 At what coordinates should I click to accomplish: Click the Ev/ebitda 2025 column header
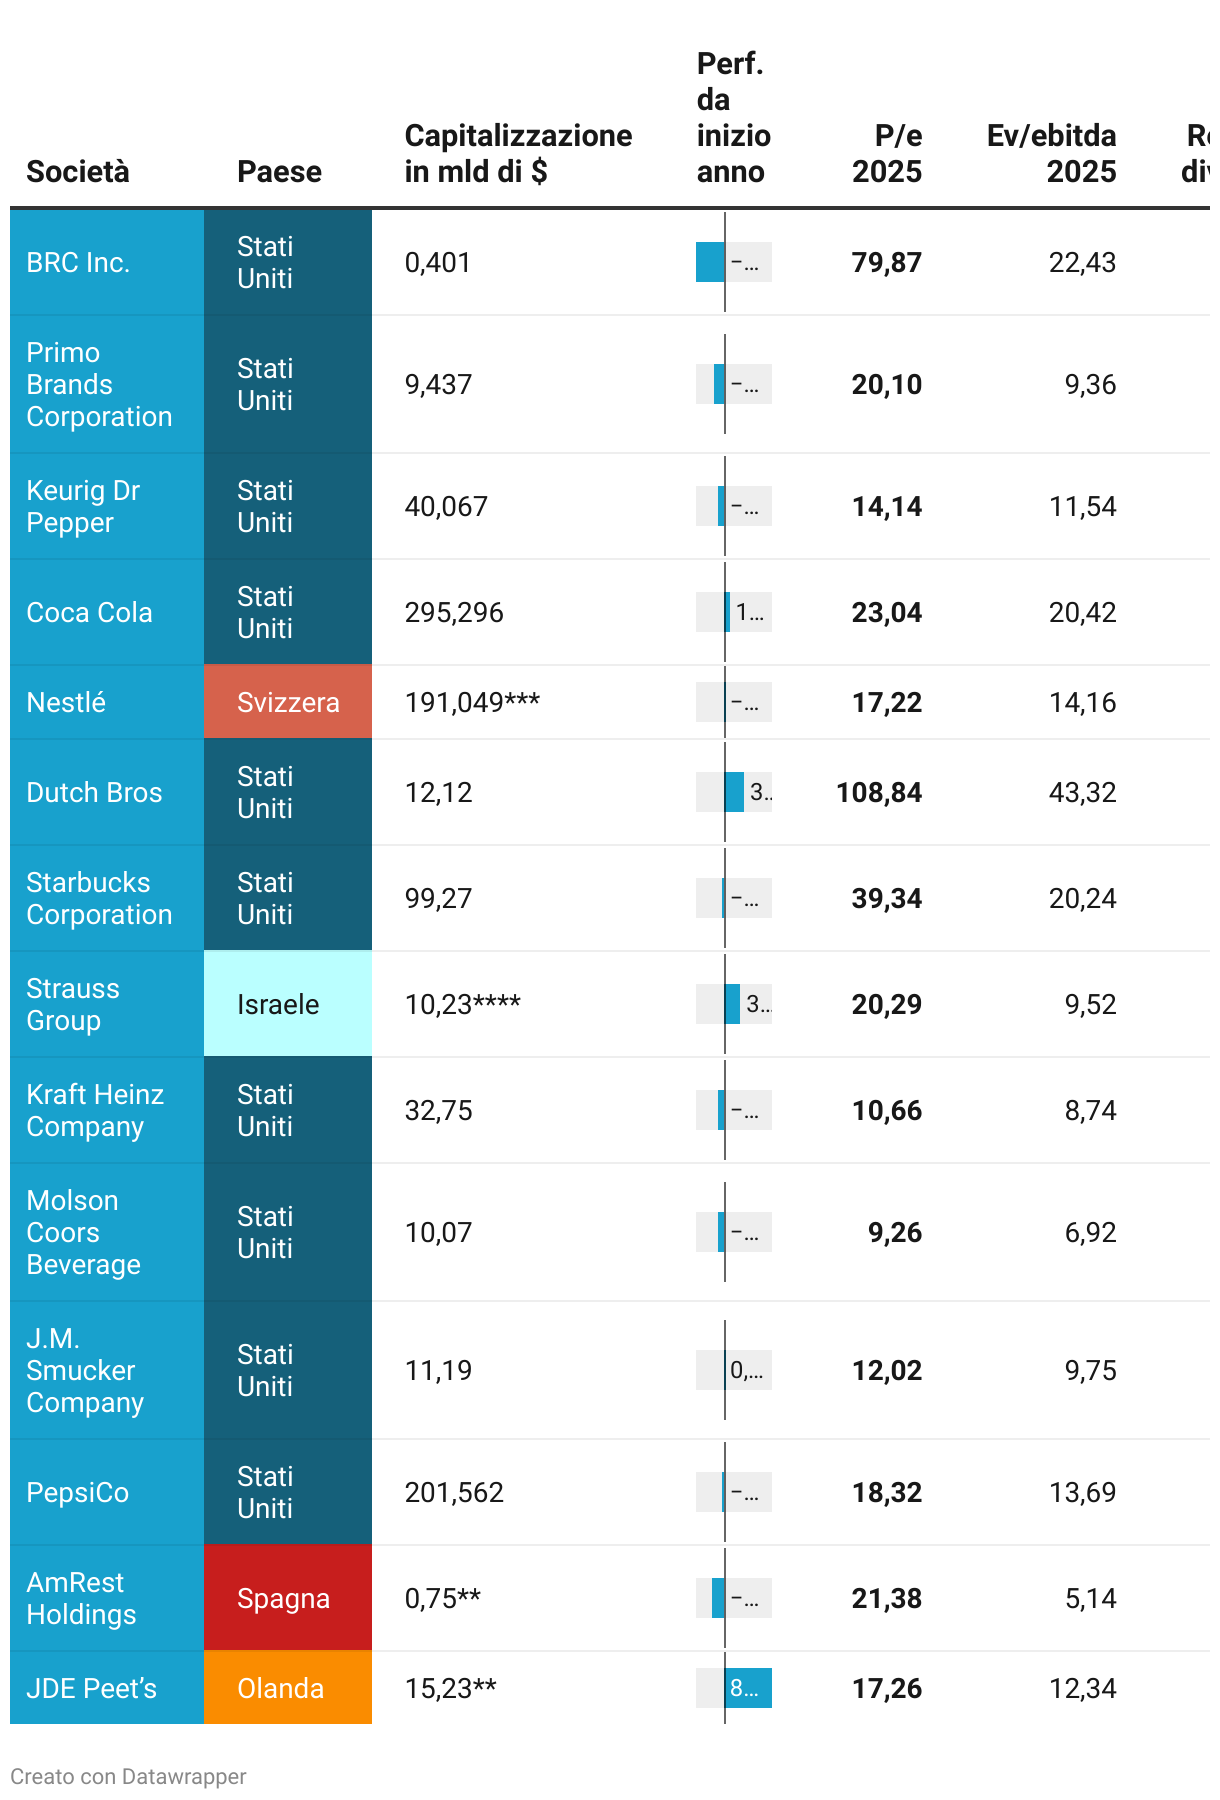point(1051,154)
